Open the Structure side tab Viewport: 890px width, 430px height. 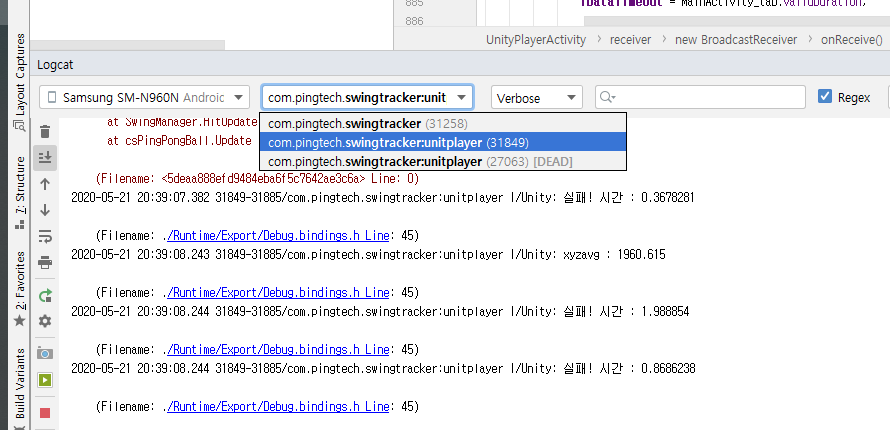(x=20, y=193)
